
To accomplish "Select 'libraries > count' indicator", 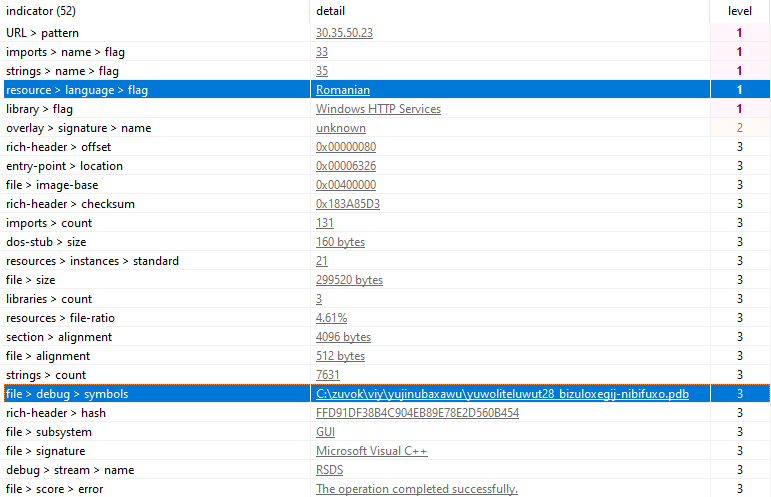I will coord(49,299).
